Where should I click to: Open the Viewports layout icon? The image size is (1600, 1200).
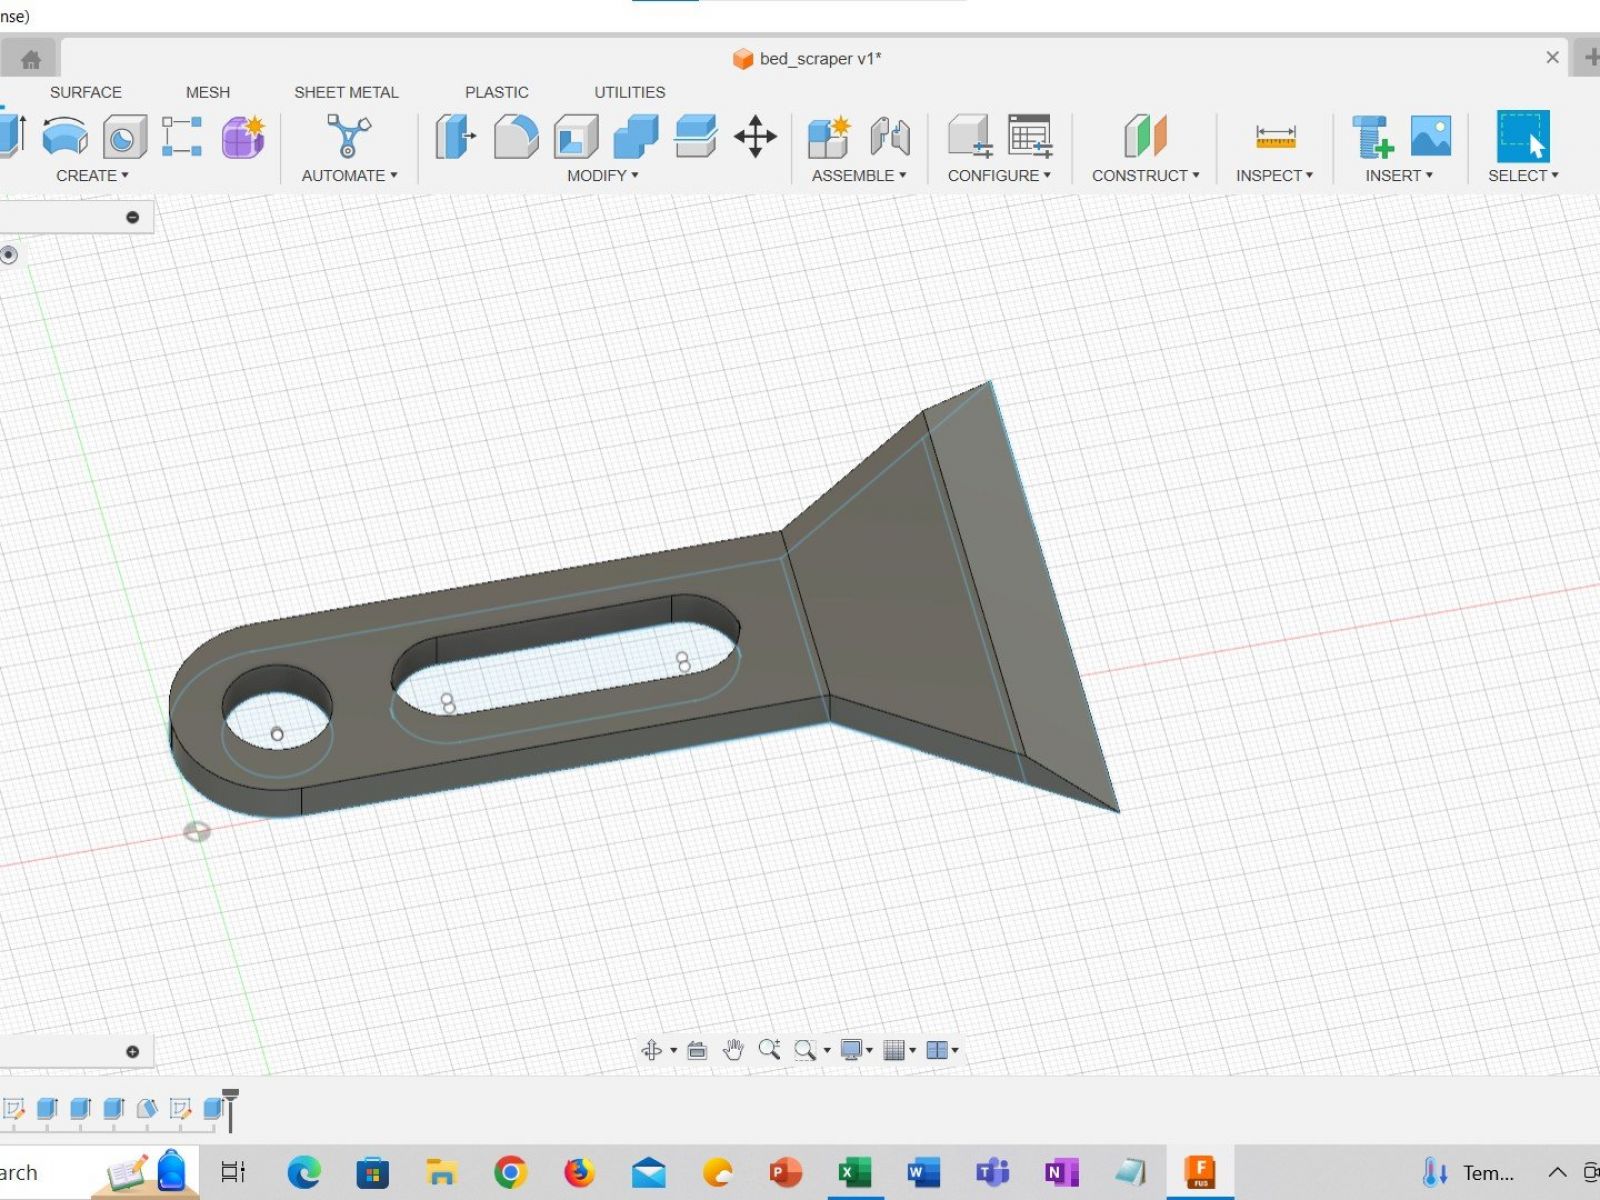click(x=937, y=1050)
